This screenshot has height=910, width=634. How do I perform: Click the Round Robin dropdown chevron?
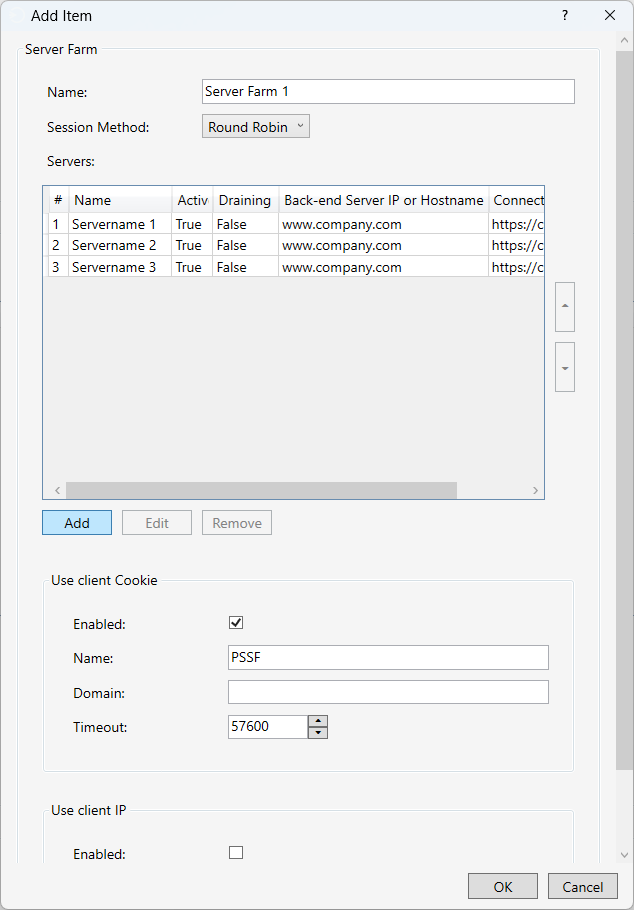pyautogui.click(x=298, y=125)
